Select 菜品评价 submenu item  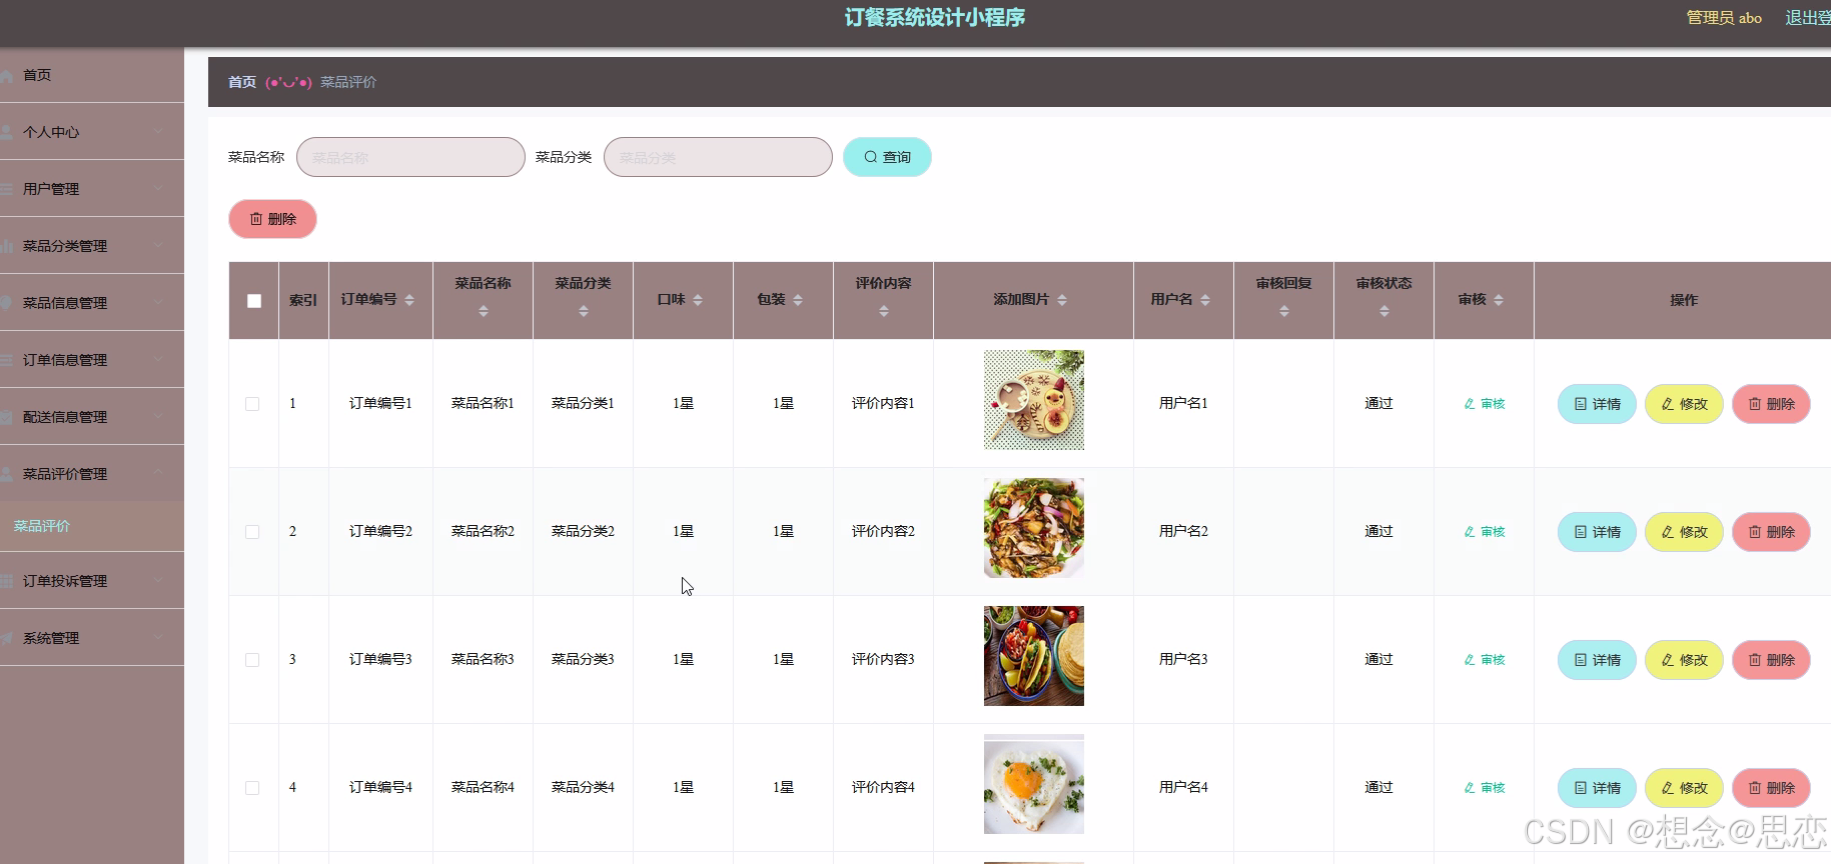tap(92, 526)
